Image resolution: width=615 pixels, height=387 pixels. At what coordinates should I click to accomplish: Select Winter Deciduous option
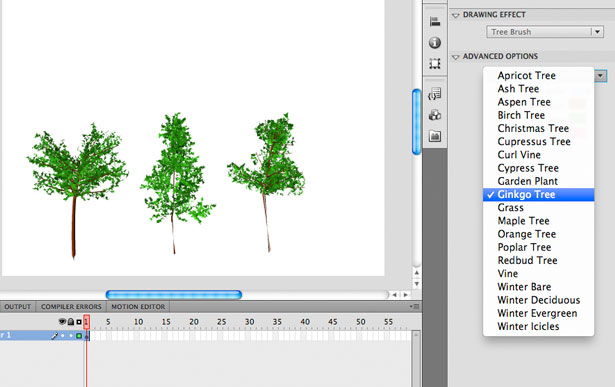click(539, 300)
